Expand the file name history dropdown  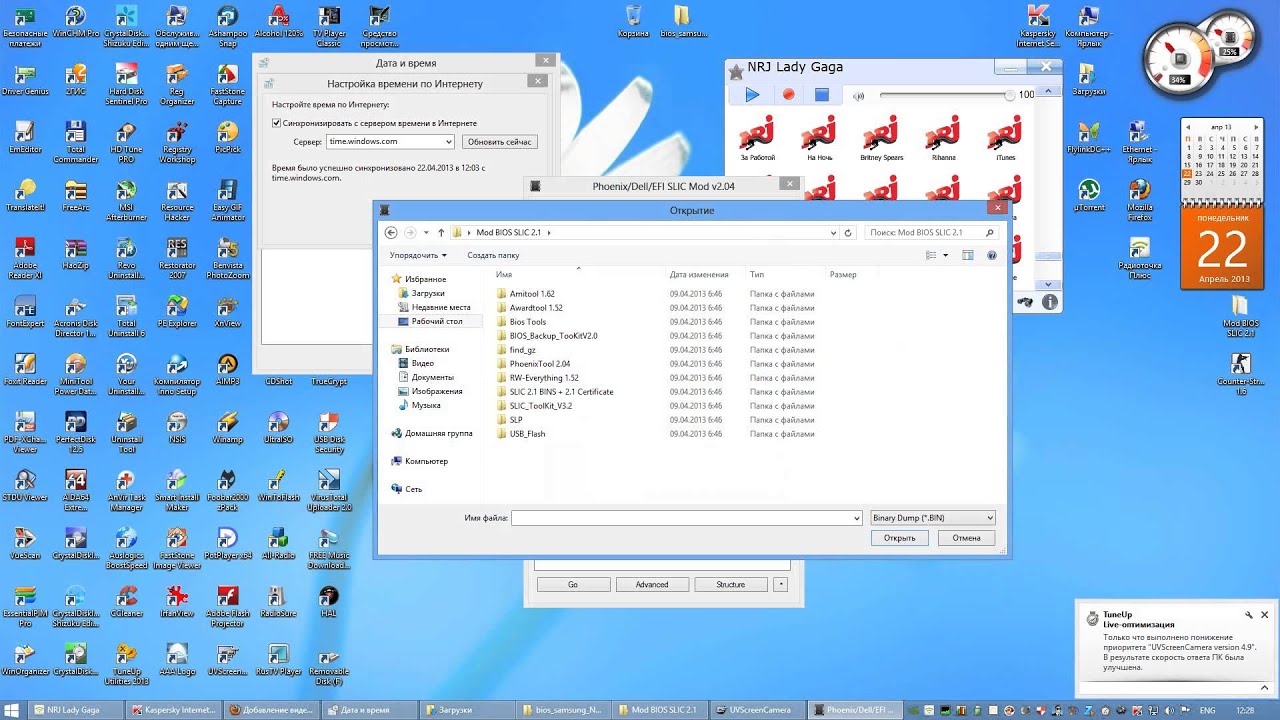(x=856, y=518)
